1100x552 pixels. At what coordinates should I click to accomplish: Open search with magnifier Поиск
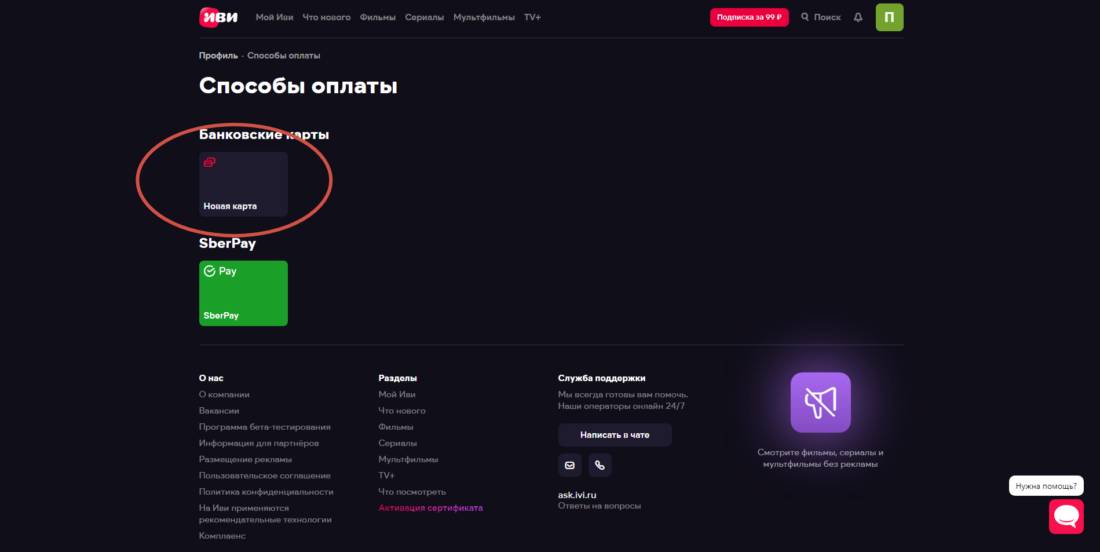820,17
